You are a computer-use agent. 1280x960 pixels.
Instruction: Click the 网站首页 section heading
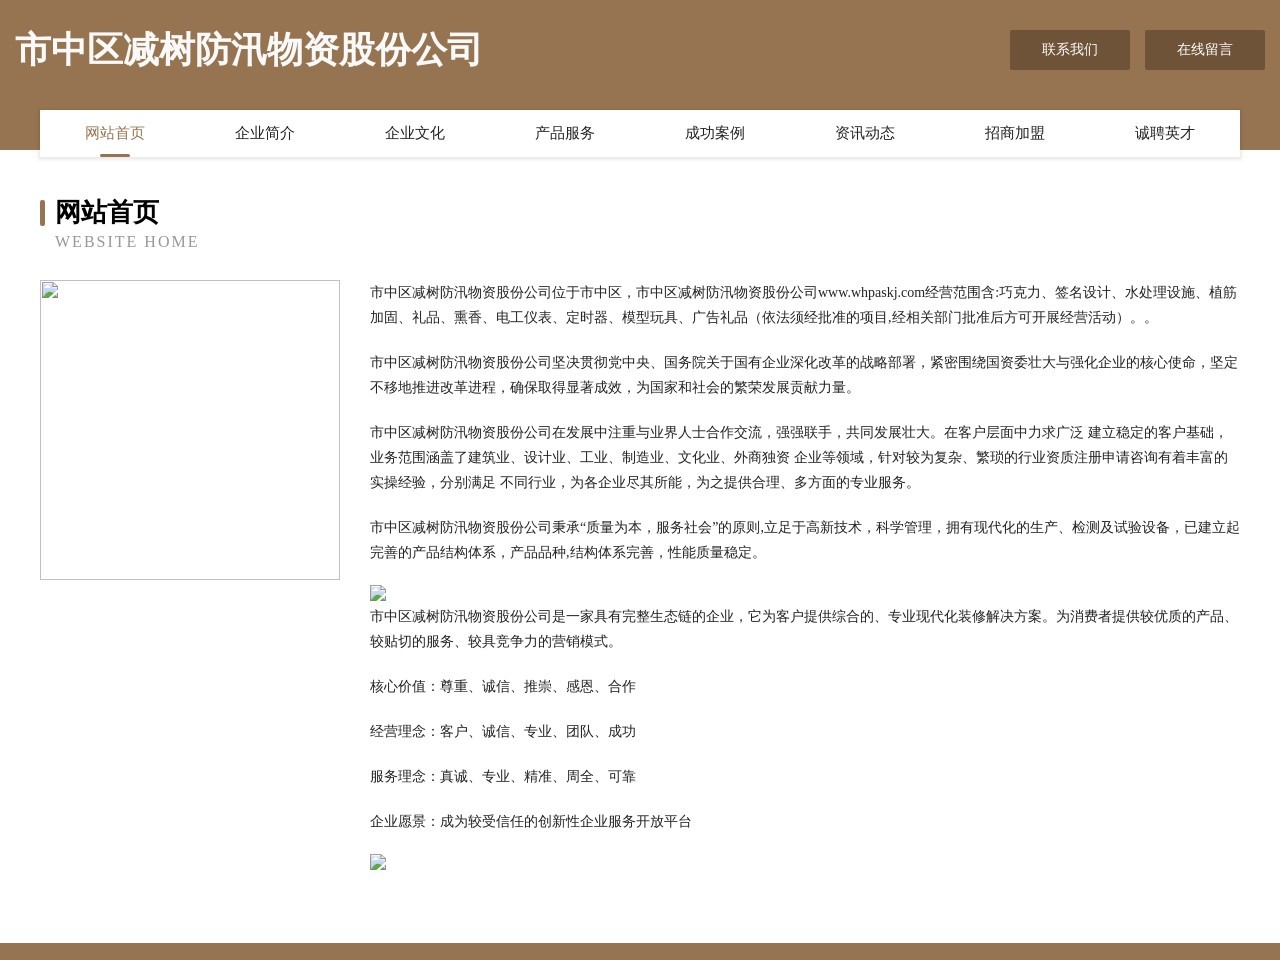click(107, 213)
